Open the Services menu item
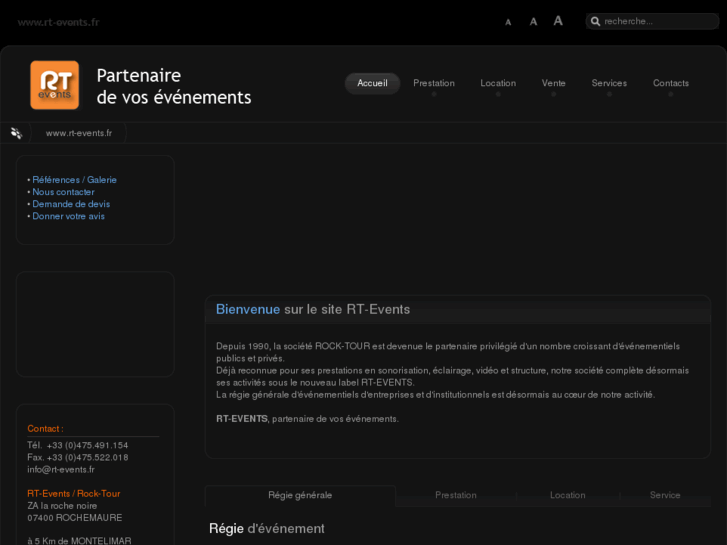 point(609,83)
